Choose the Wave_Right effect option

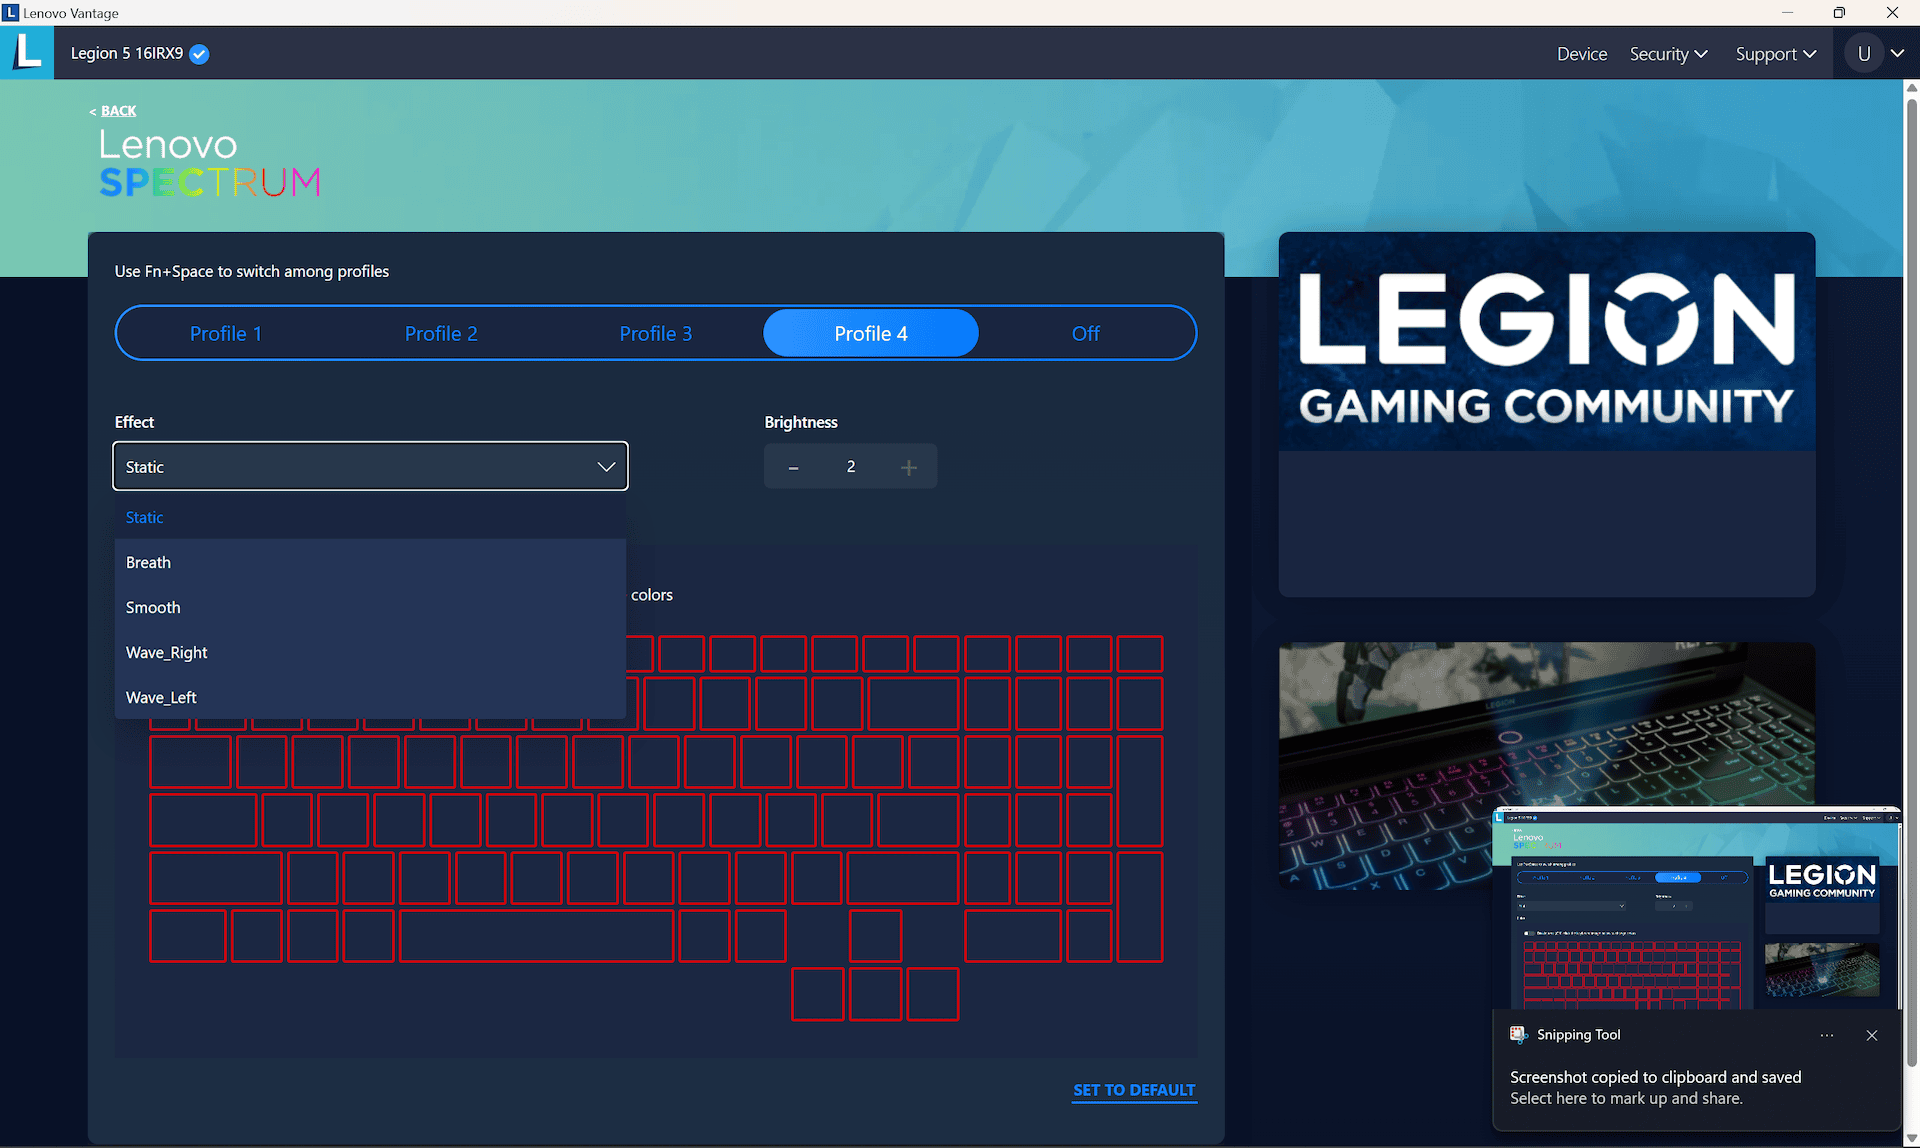[370, 652]
